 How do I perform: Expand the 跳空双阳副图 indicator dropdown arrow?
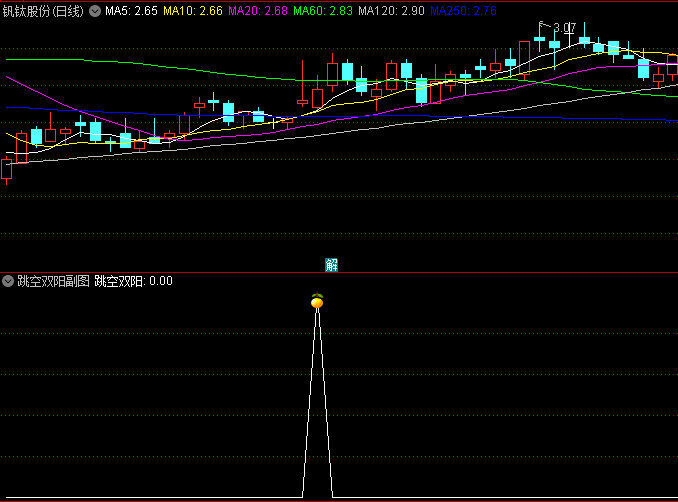pos(8,281)
